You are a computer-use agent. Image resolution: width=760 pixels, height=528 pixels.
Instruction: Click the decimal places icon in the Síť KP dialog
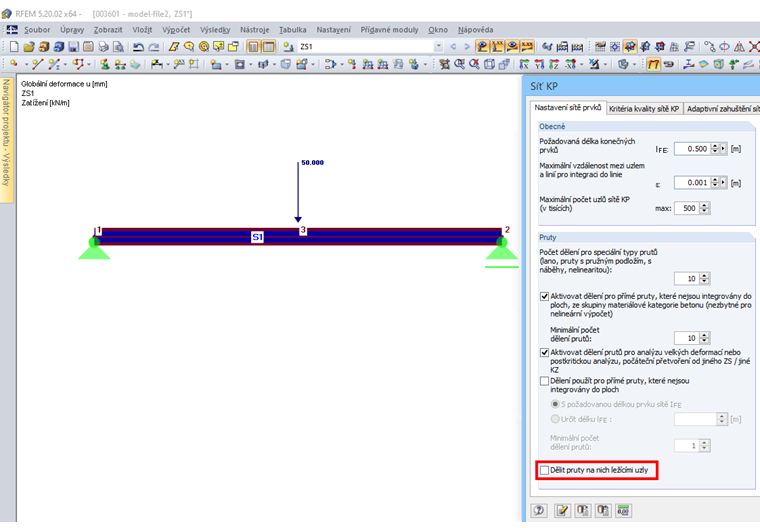623,510
